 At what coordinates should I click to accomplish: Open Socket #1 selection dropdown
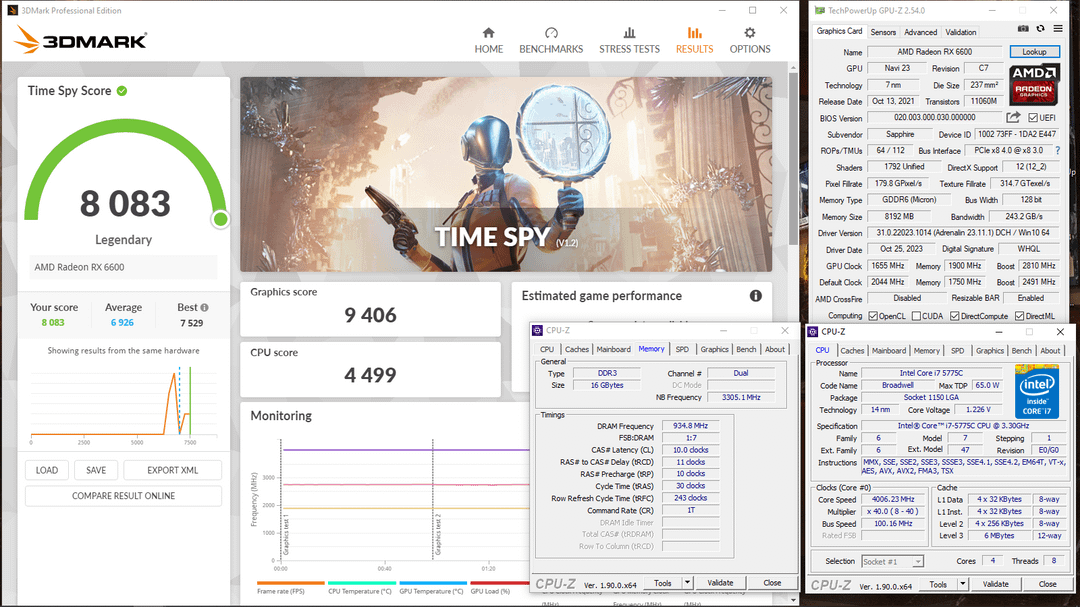click(892, 562)
